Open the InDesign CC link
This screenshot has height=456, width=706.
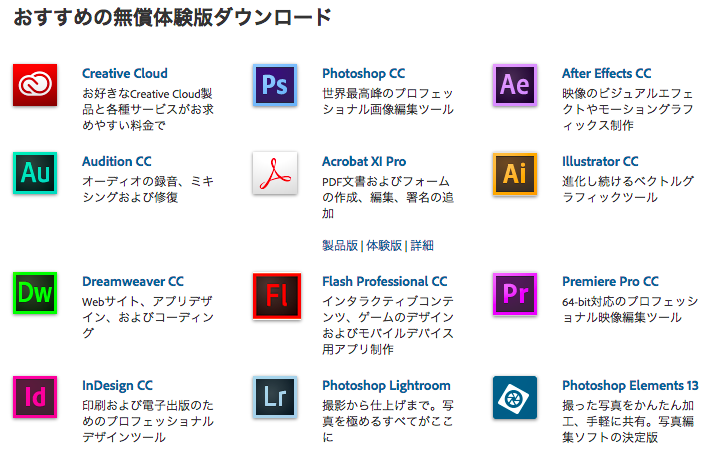click(117, 385)
